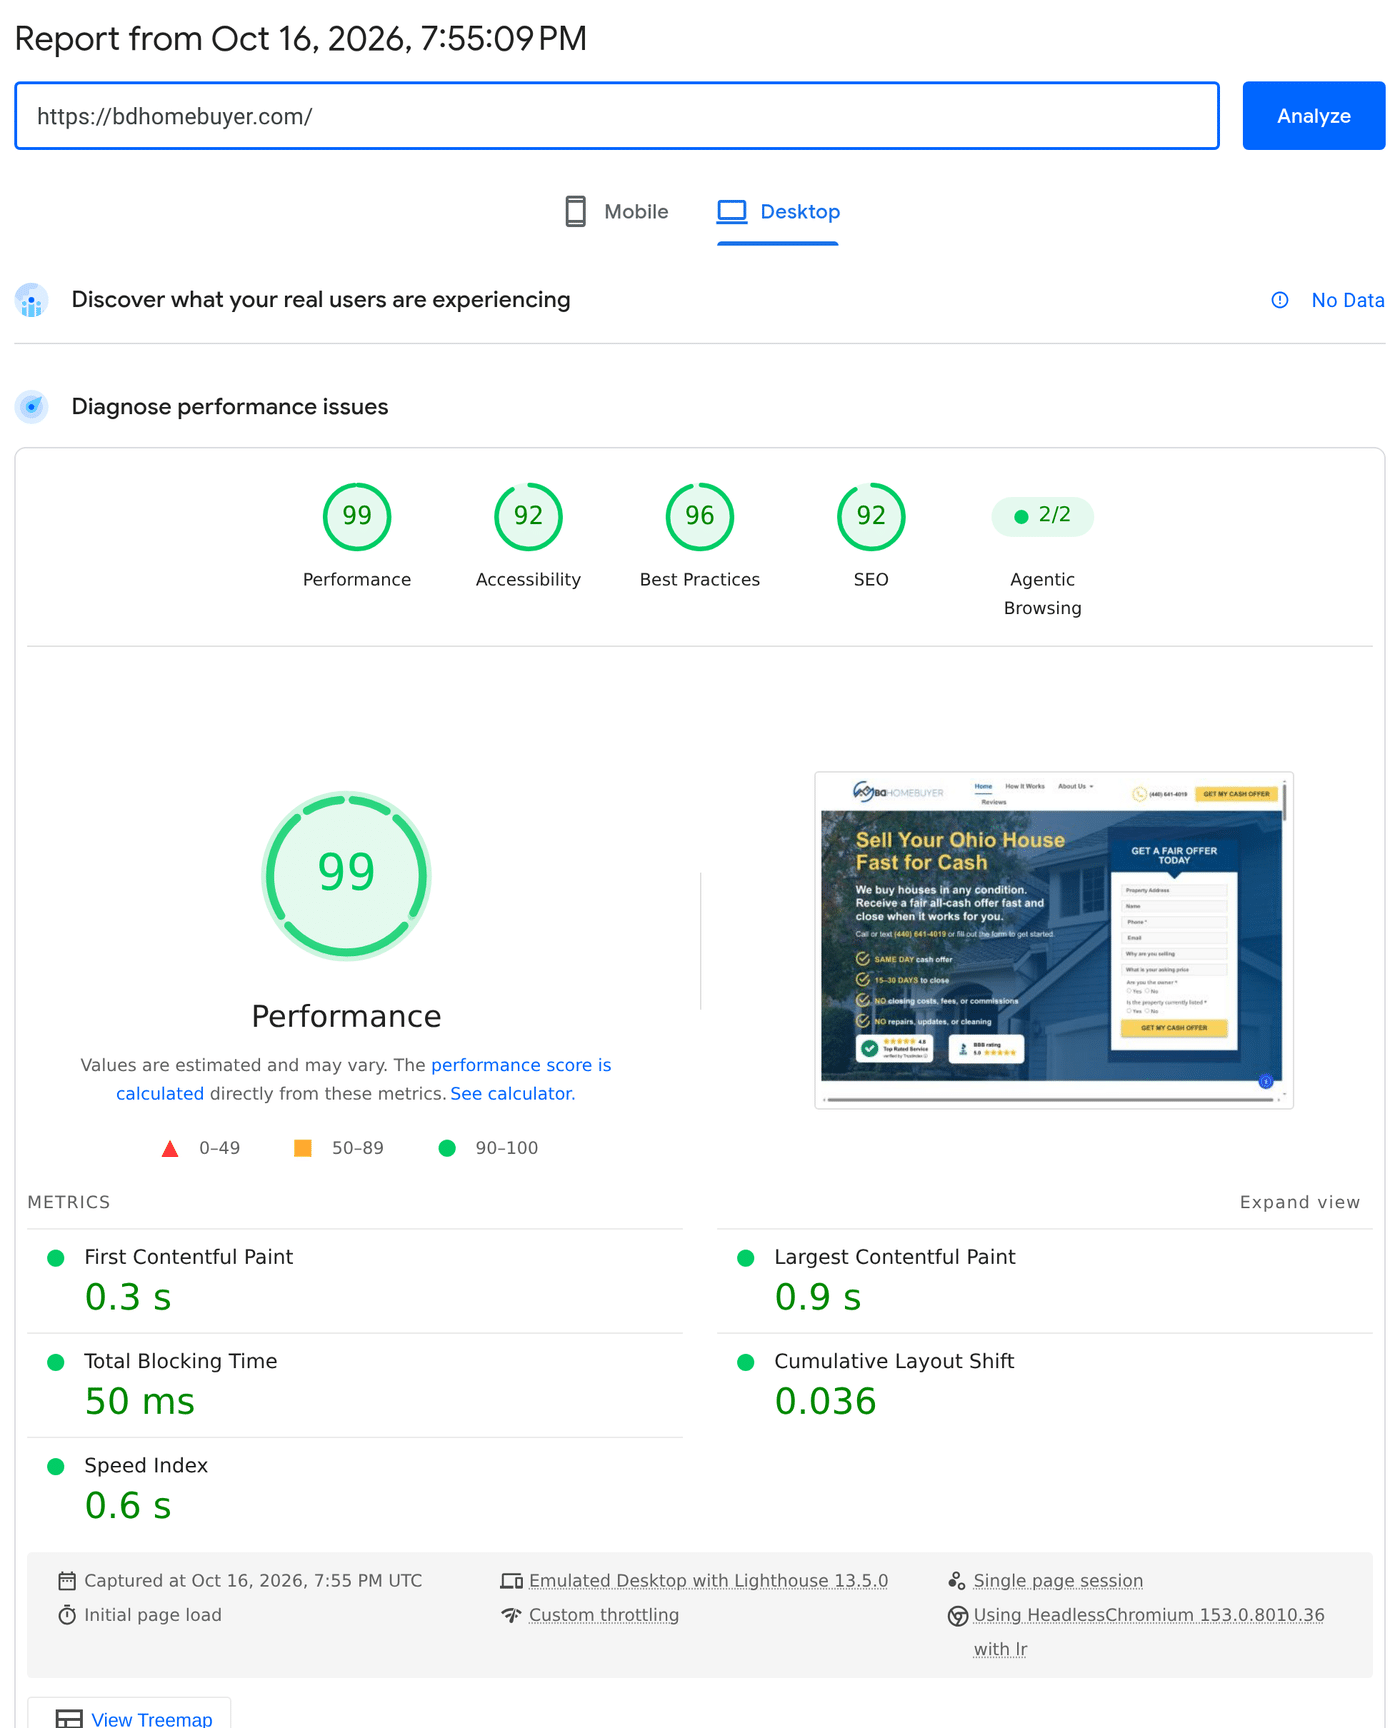The width and height of the screenshot is (1400, 1728).
Task: Open the SEO score gauge 92
Action: 871,517
